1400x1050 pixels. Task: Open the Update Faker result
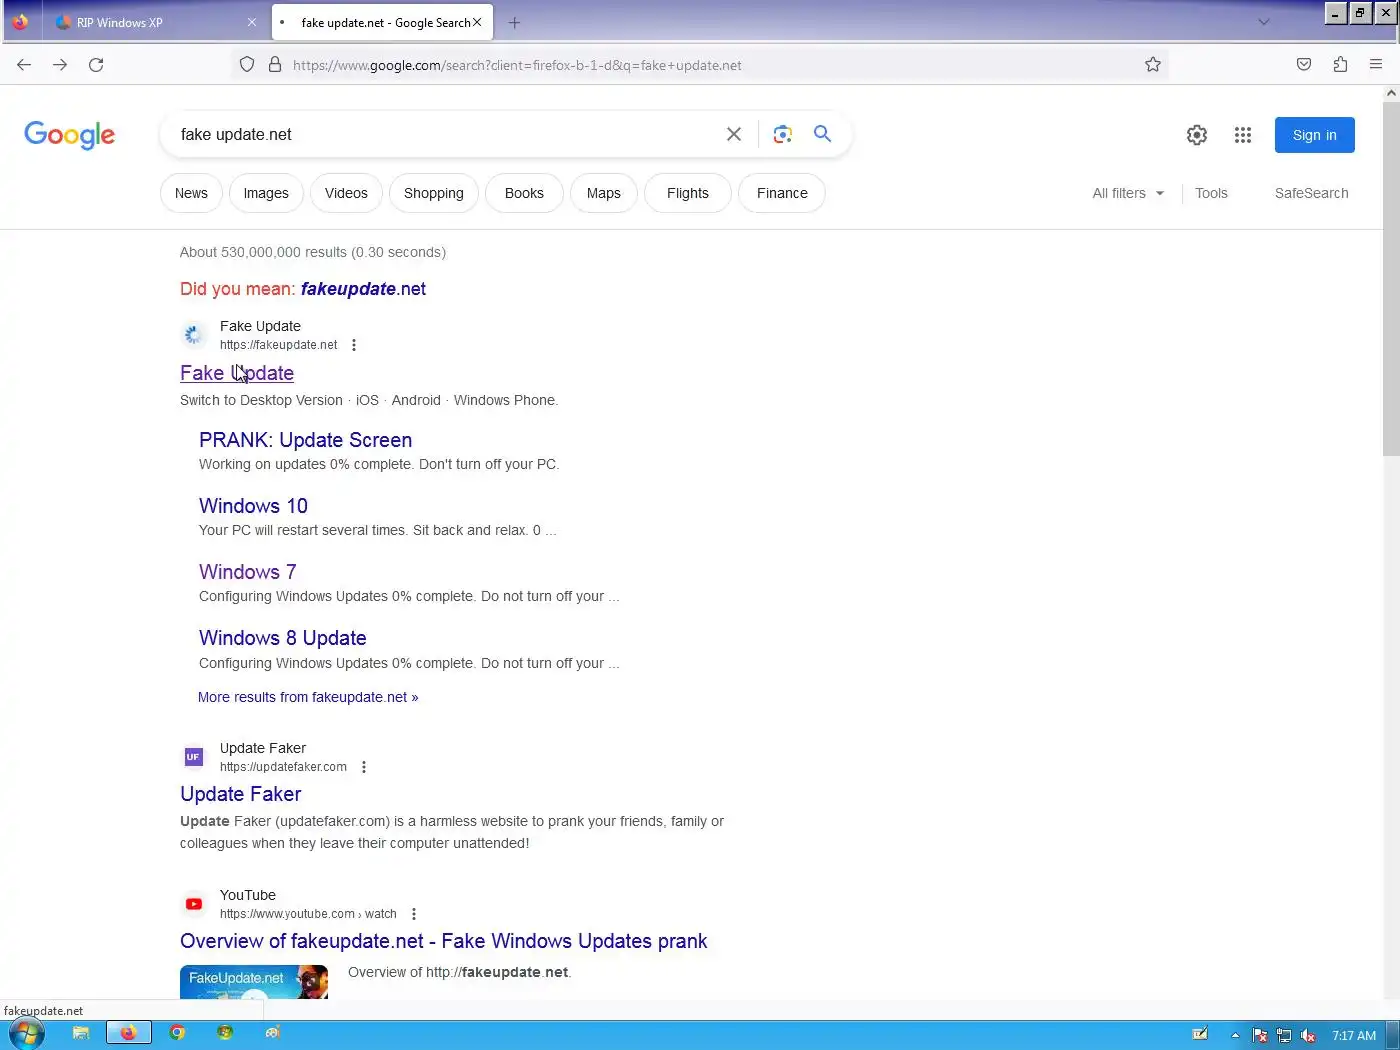(241, 794)
